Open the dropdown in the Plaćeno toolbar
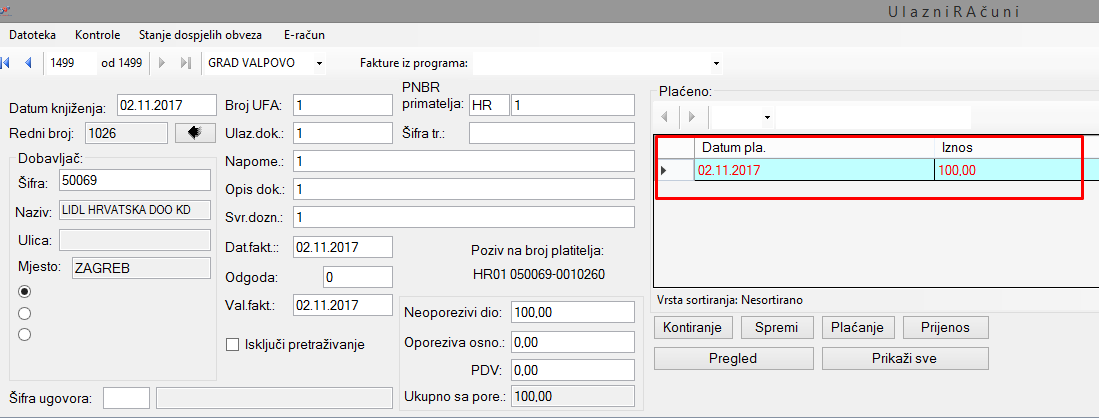 (x=767, y=117)
